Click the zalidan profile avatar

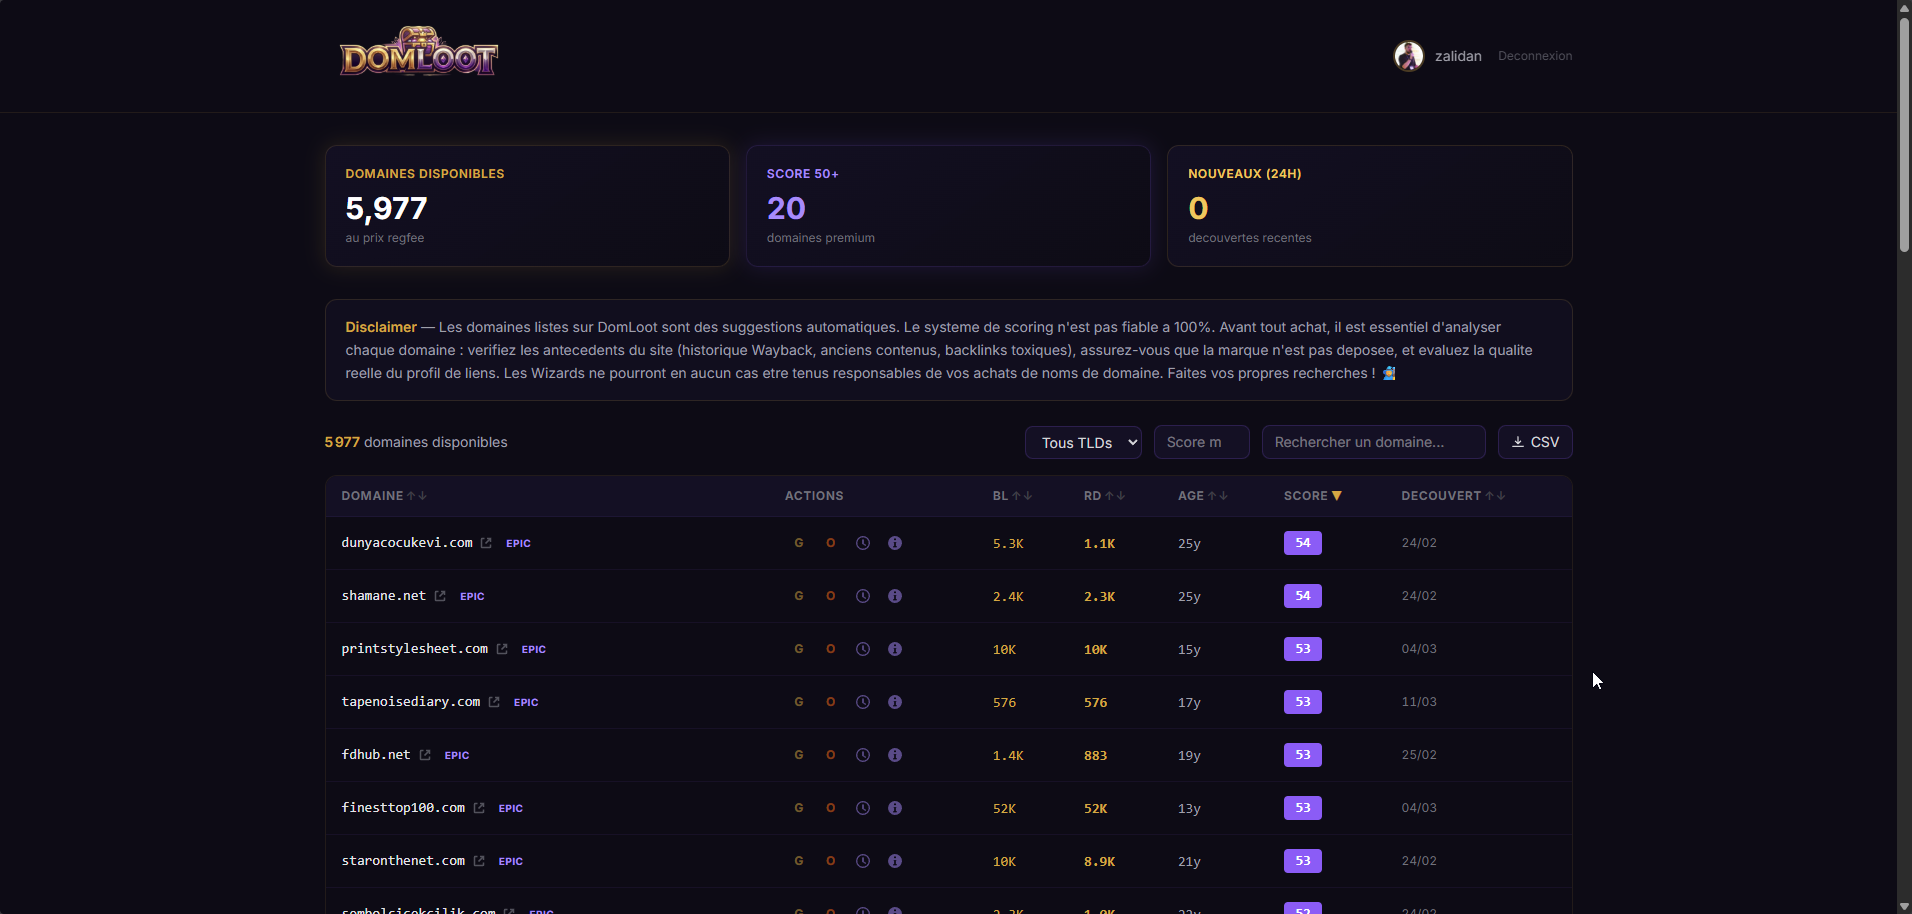pyautogui.click(x=1410, y=55)
